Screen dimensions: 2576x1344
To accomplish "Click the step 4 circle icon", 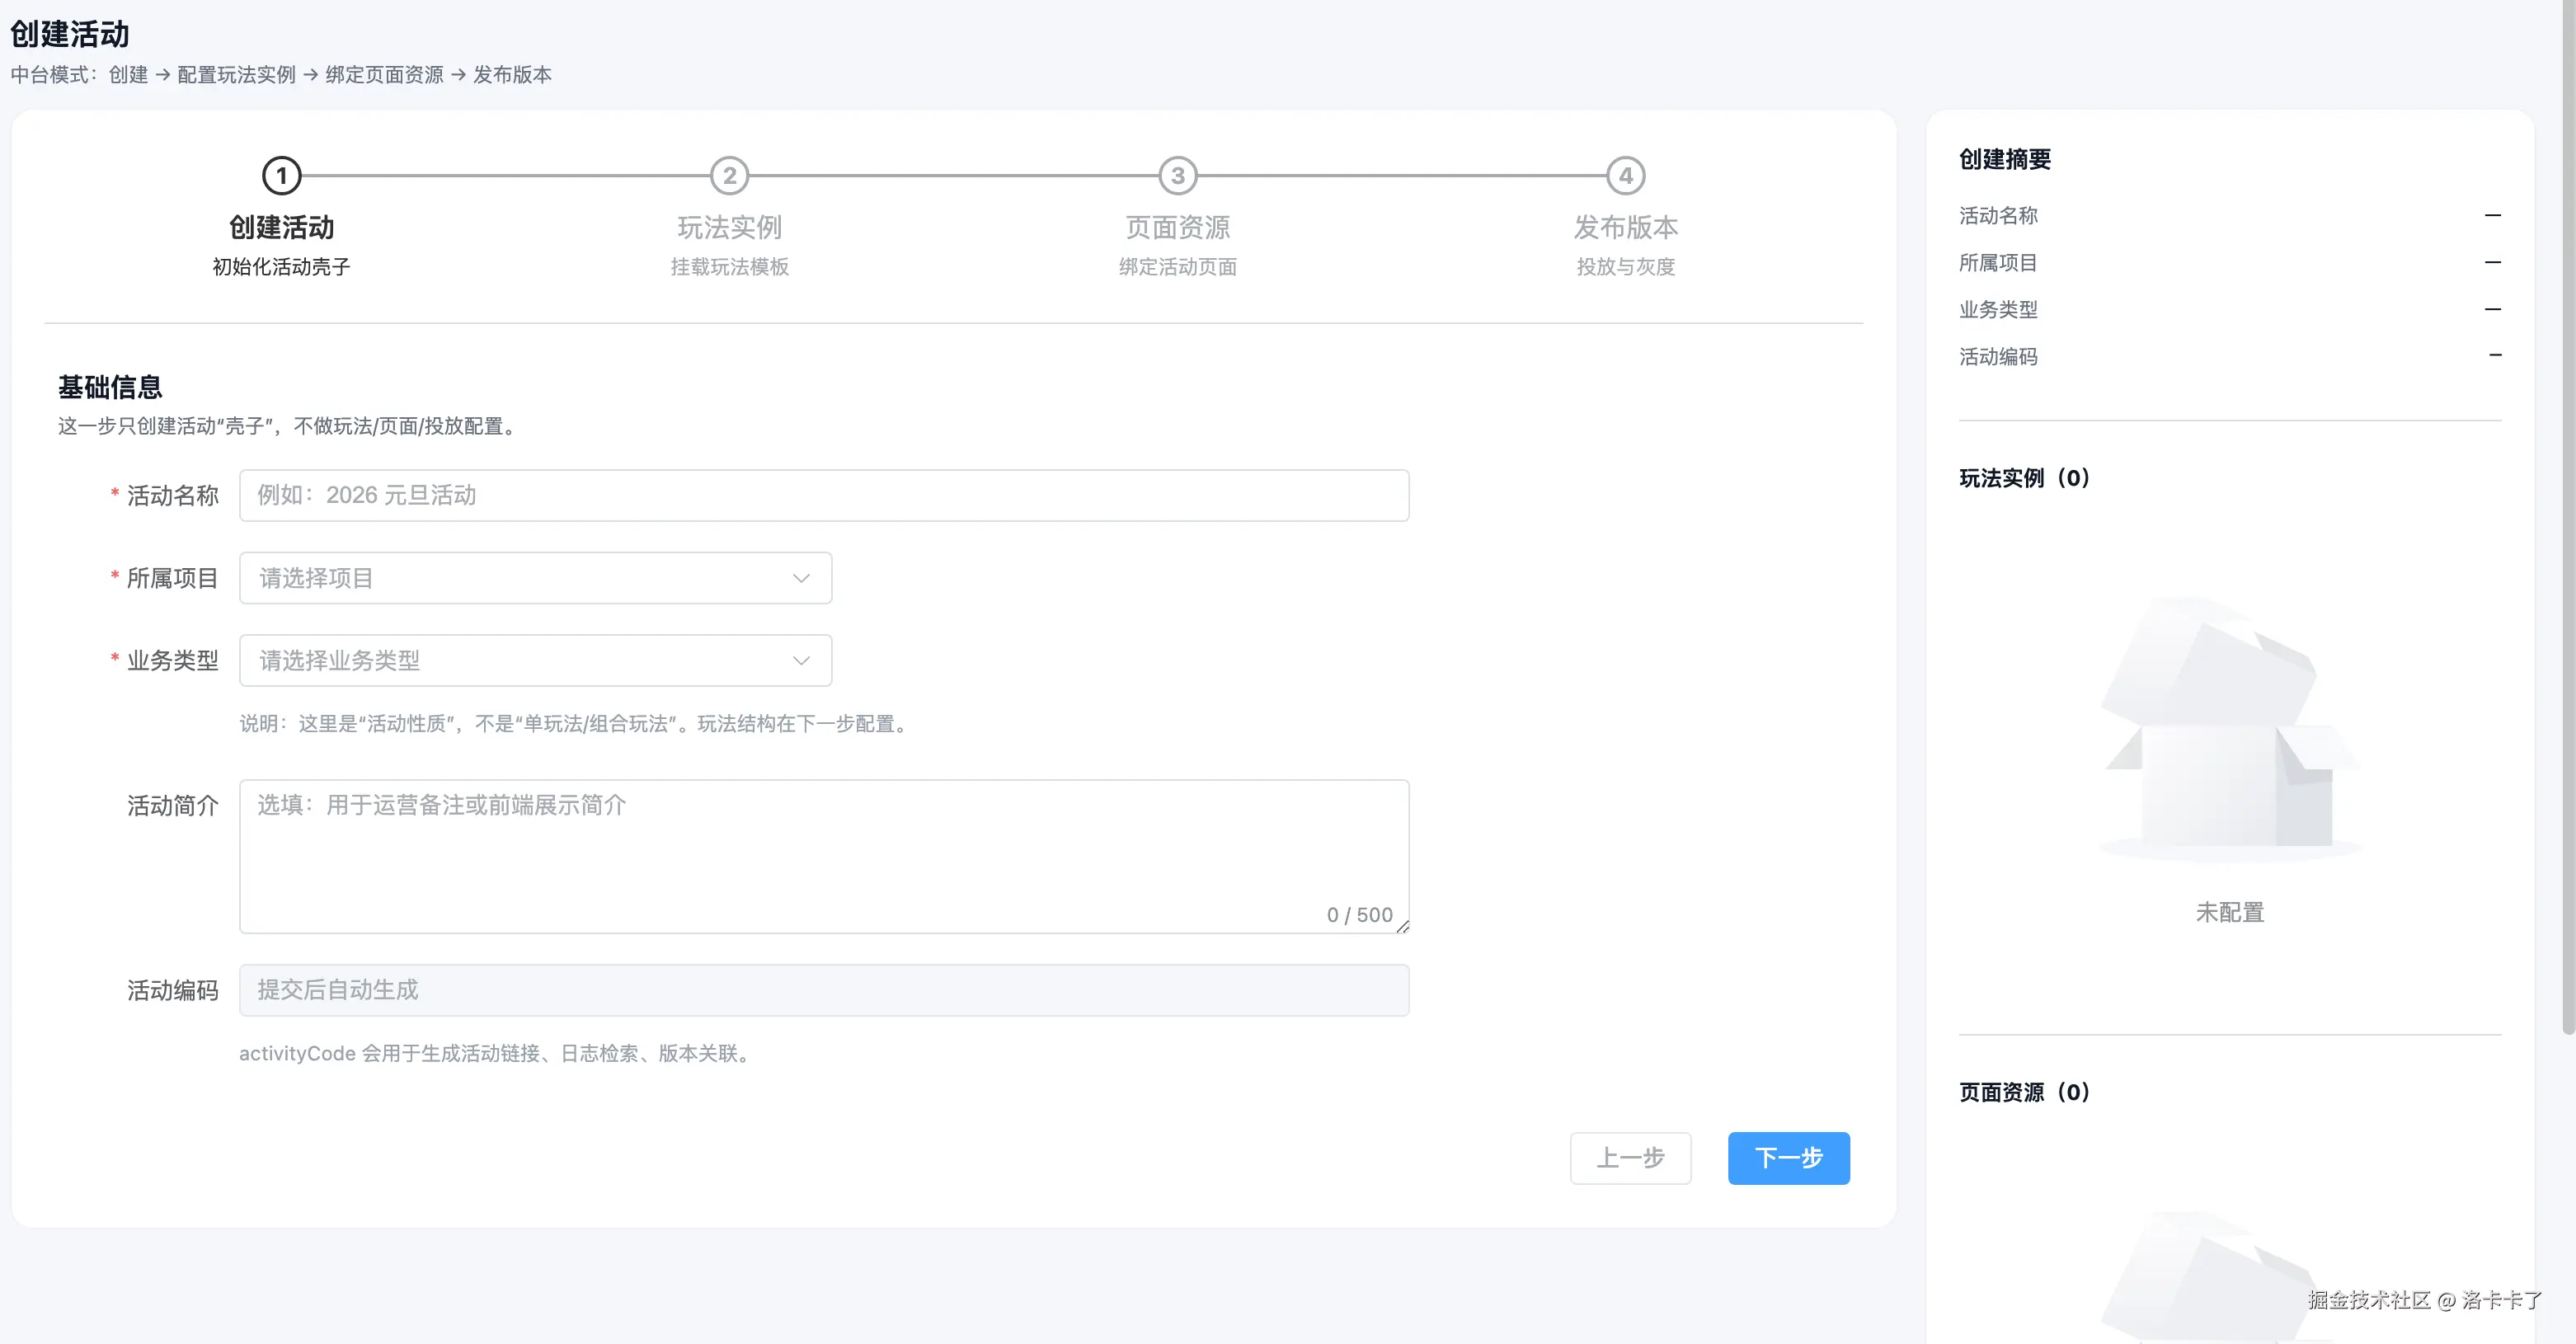I will (1625, 176).
